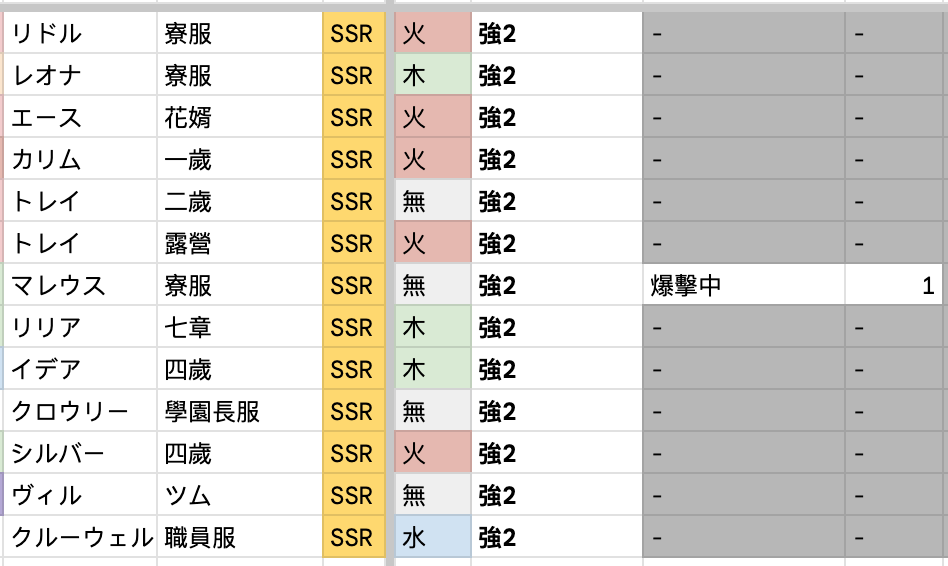The image size is (948, 566).
Task: Click the 無 element cell for トレイ 二歳
Action: (x=433, y=201)
